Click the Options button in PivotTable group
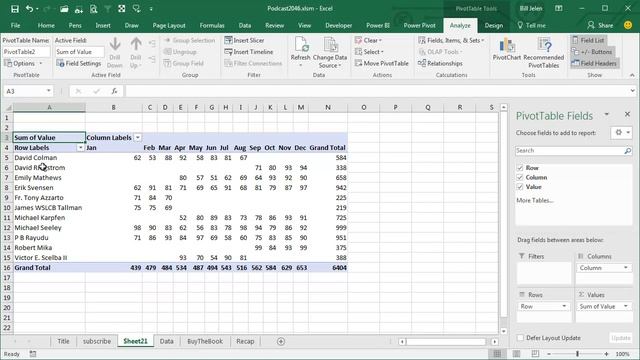Screen dimensions: 640x360 tap(23, 63)
